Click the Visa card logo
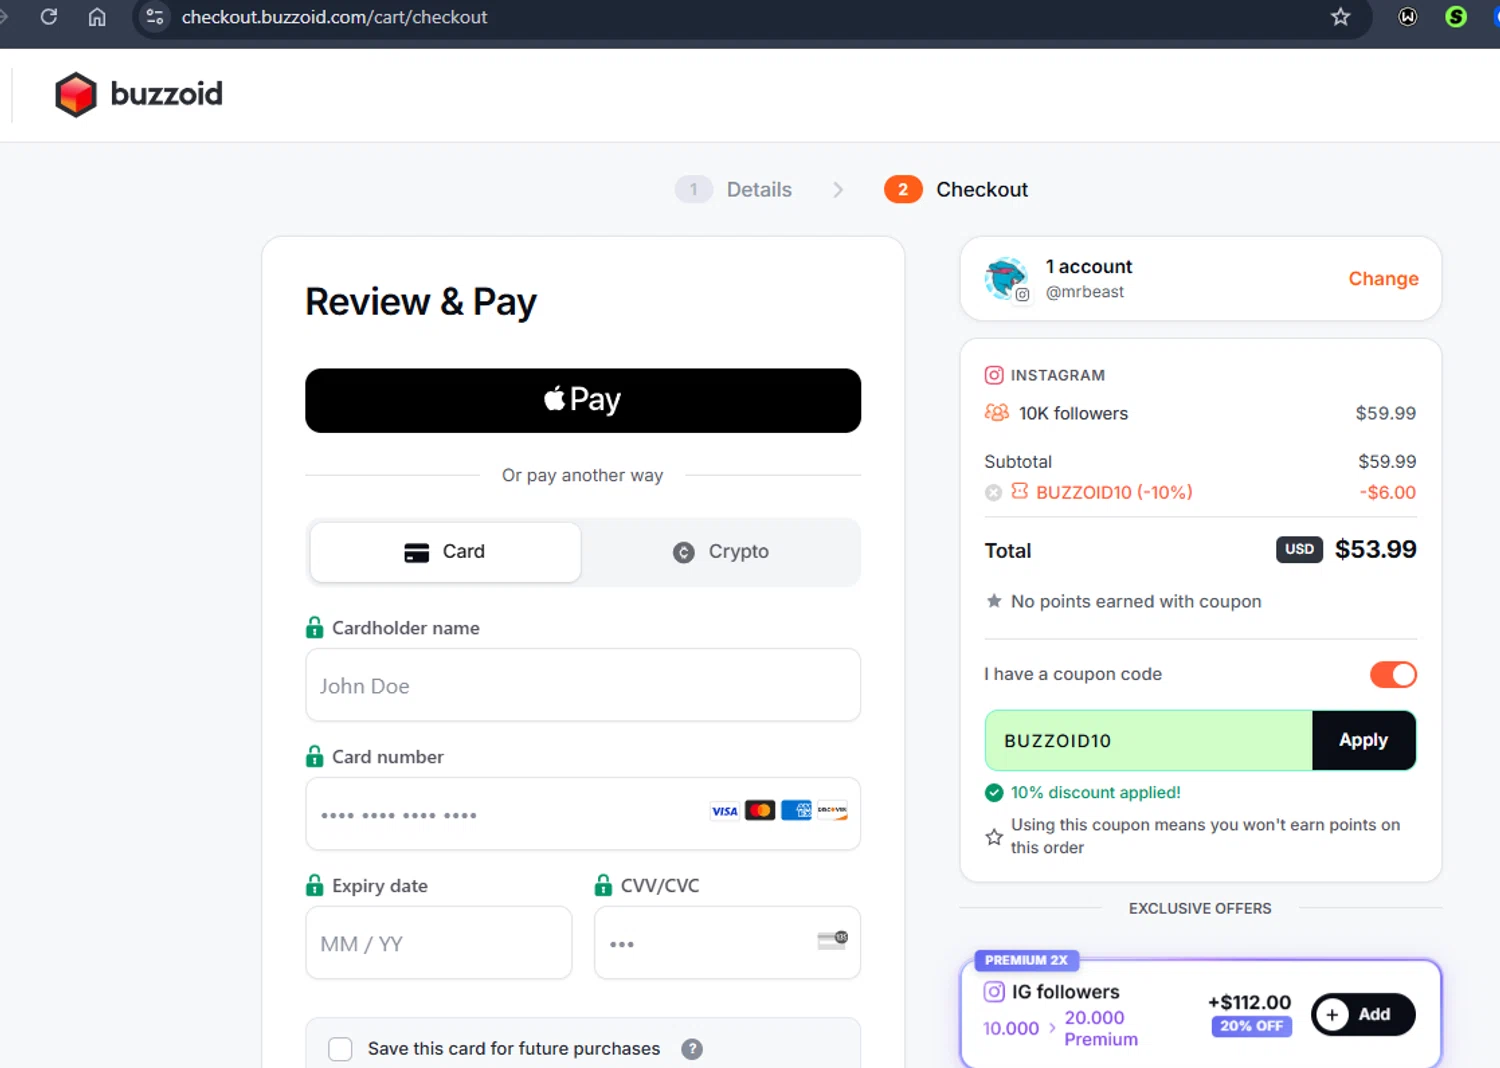Viewport: 1500px width, 1068px height. [725, 811]
